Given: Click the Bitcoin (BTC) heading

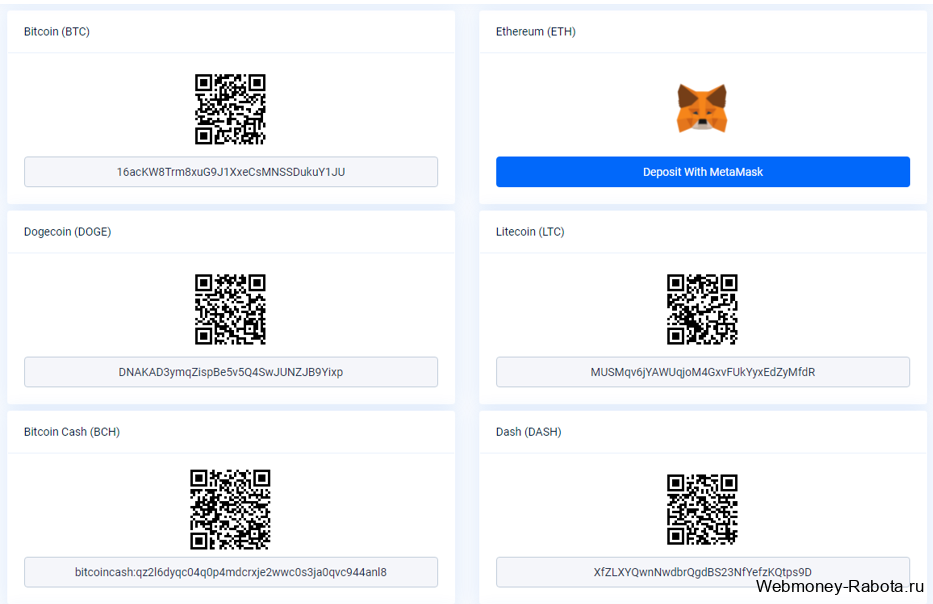Looking at the screenshot, I should pos(57,32).
